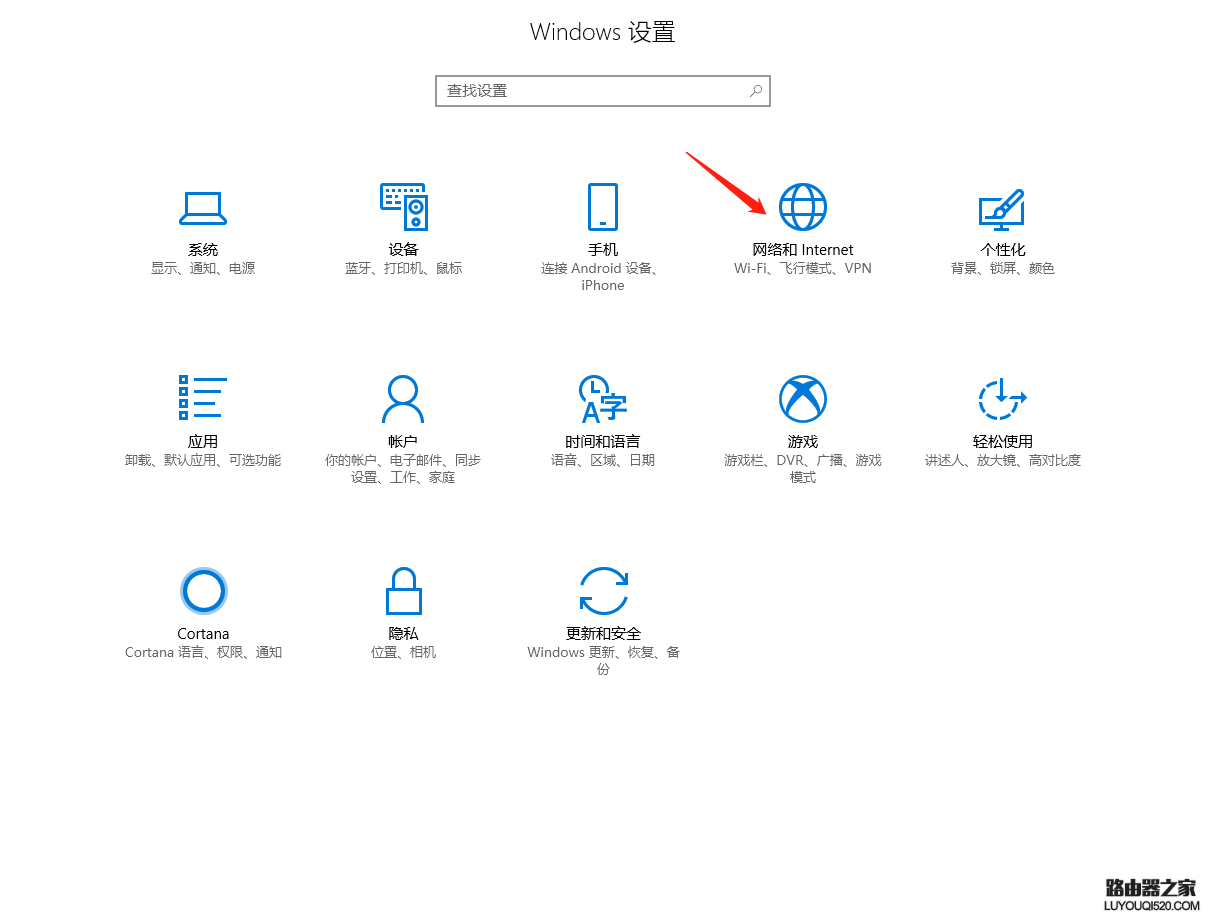Click the 系统 category title
The height and width of the screenshot is (919, 1206).
click(x=203, y=250)
